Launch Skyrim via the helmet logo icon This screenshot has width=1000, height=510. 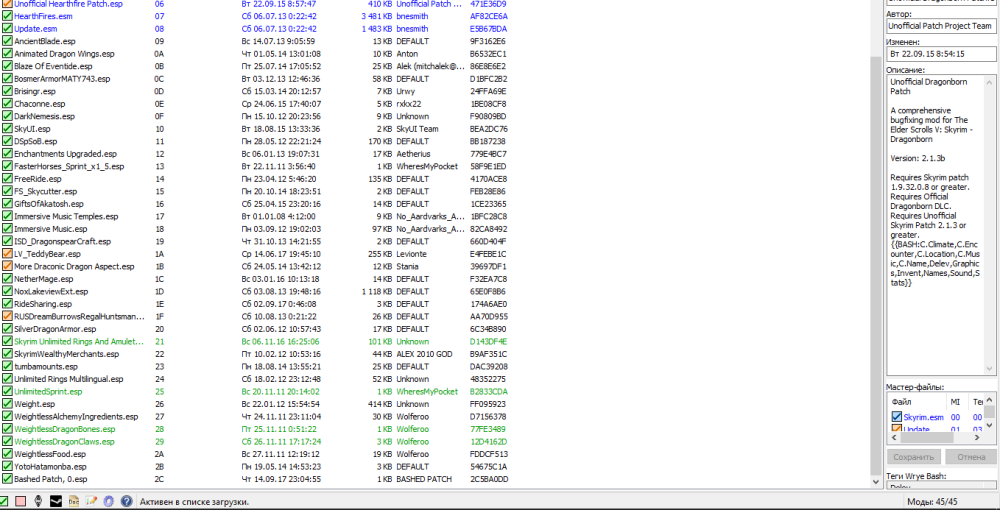[x=39, y=501]
